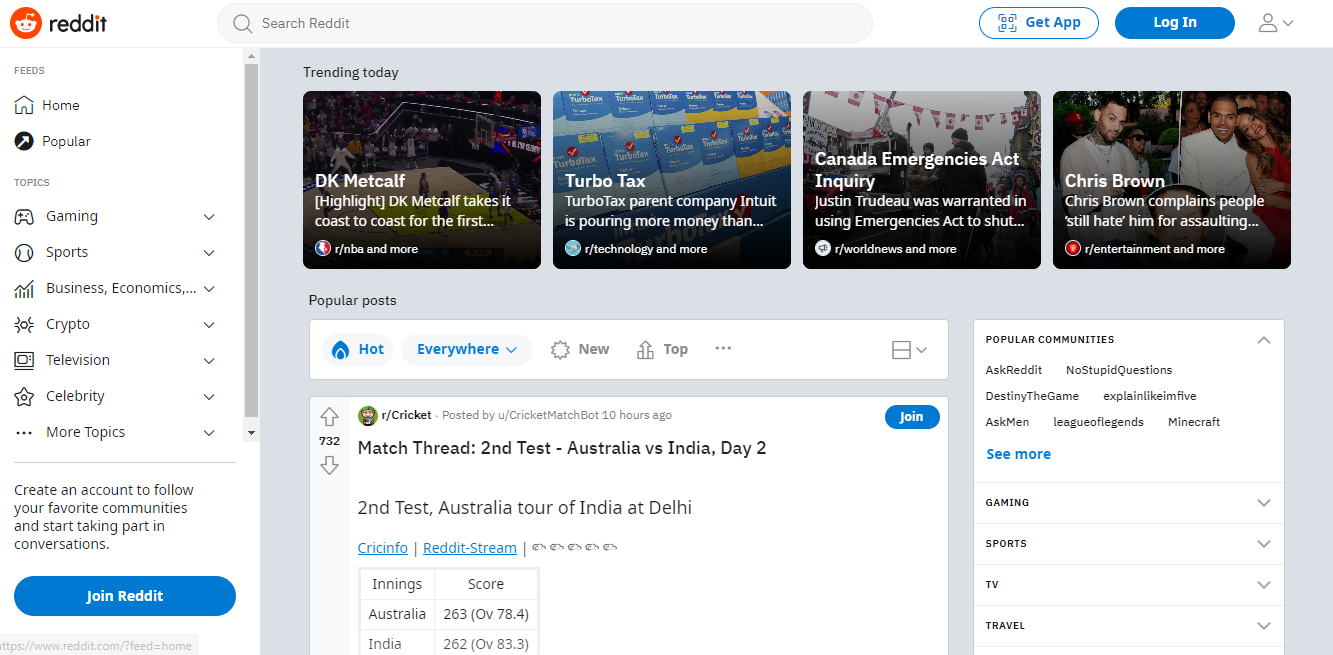Image resolution: width=1333 pixels, height=655 pixels.
Task: Click the Join Reddit button
Action: [125, 596]
